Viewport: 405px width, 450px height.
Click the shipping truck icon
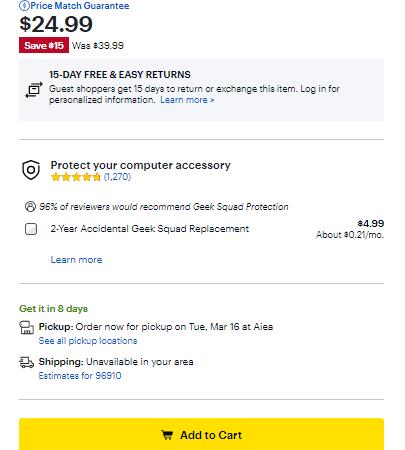[27, 362]
